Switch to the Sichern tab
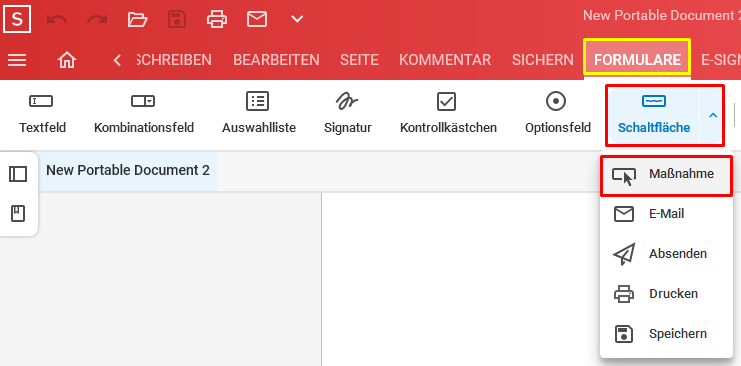Image resolution: width=741 pixels, height=366 pixels. coord(543,60)
